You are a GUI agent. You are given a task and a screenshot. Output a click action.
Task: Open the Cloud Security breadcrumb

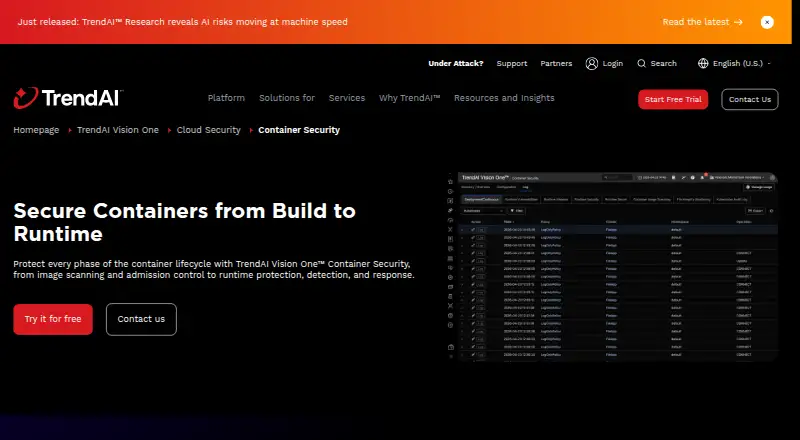[209, 130]
